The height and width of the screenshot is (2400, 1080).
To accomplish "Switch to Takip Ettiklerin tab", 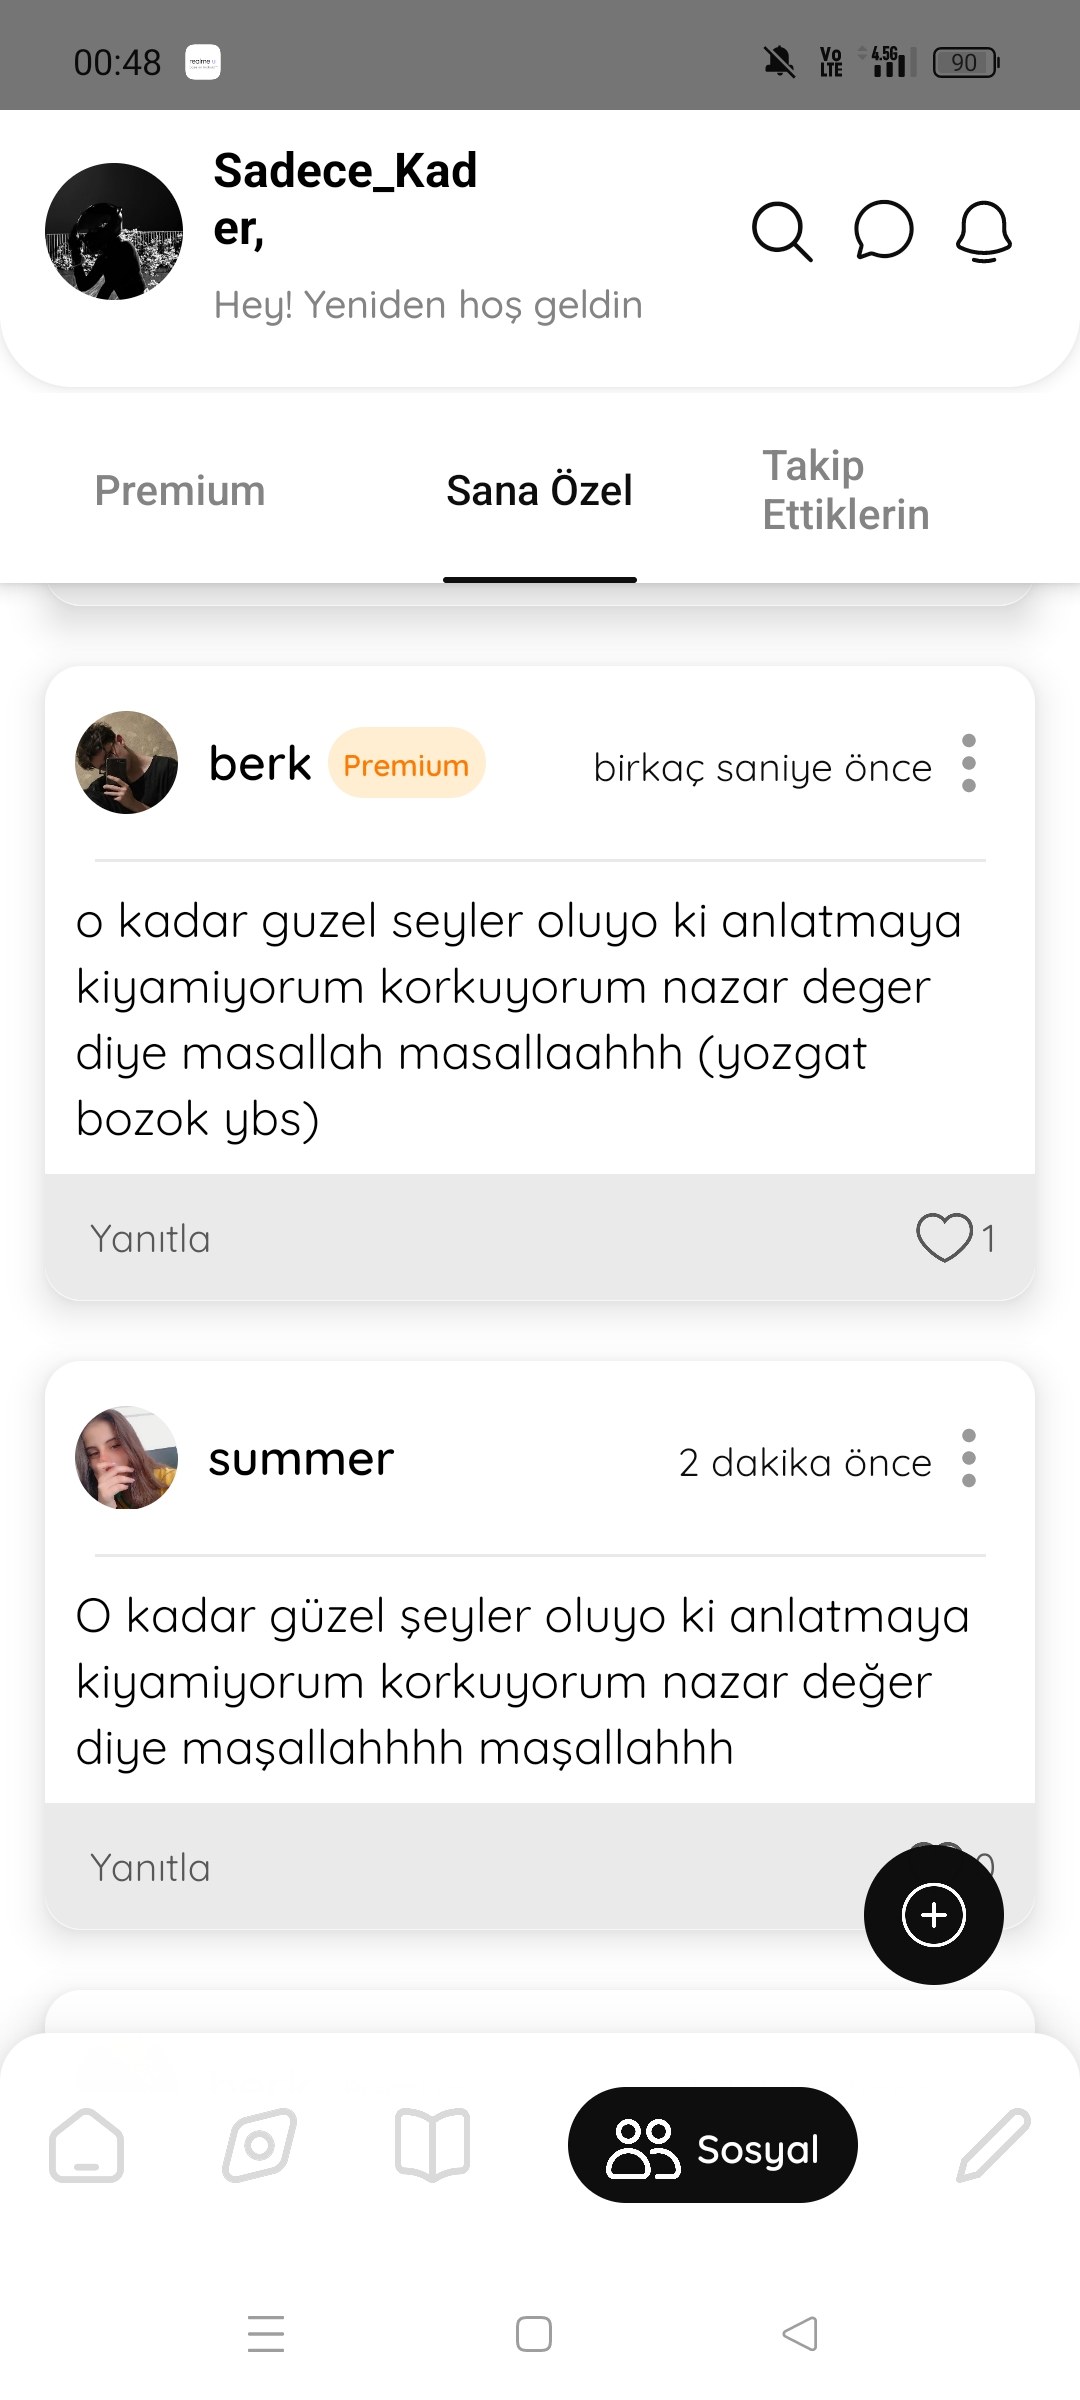I will [x=846, y=490].
